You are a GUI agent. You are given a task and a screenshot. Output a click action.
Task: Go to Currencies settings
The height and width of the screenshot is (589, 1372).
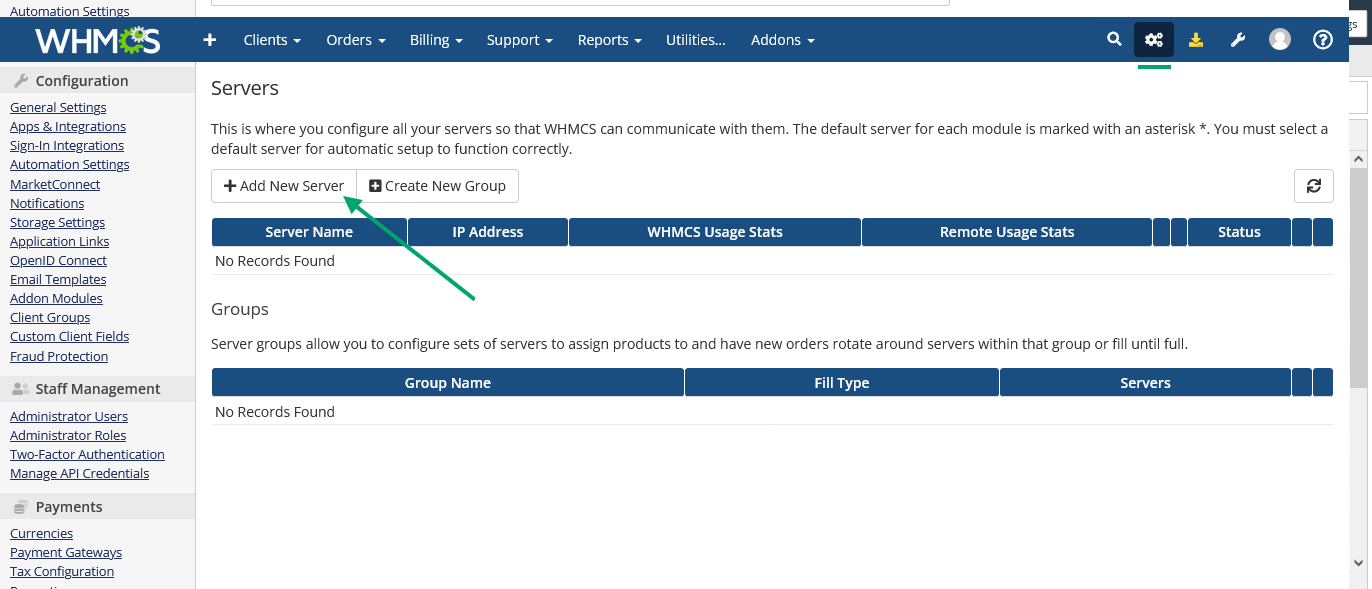point(41,533)
